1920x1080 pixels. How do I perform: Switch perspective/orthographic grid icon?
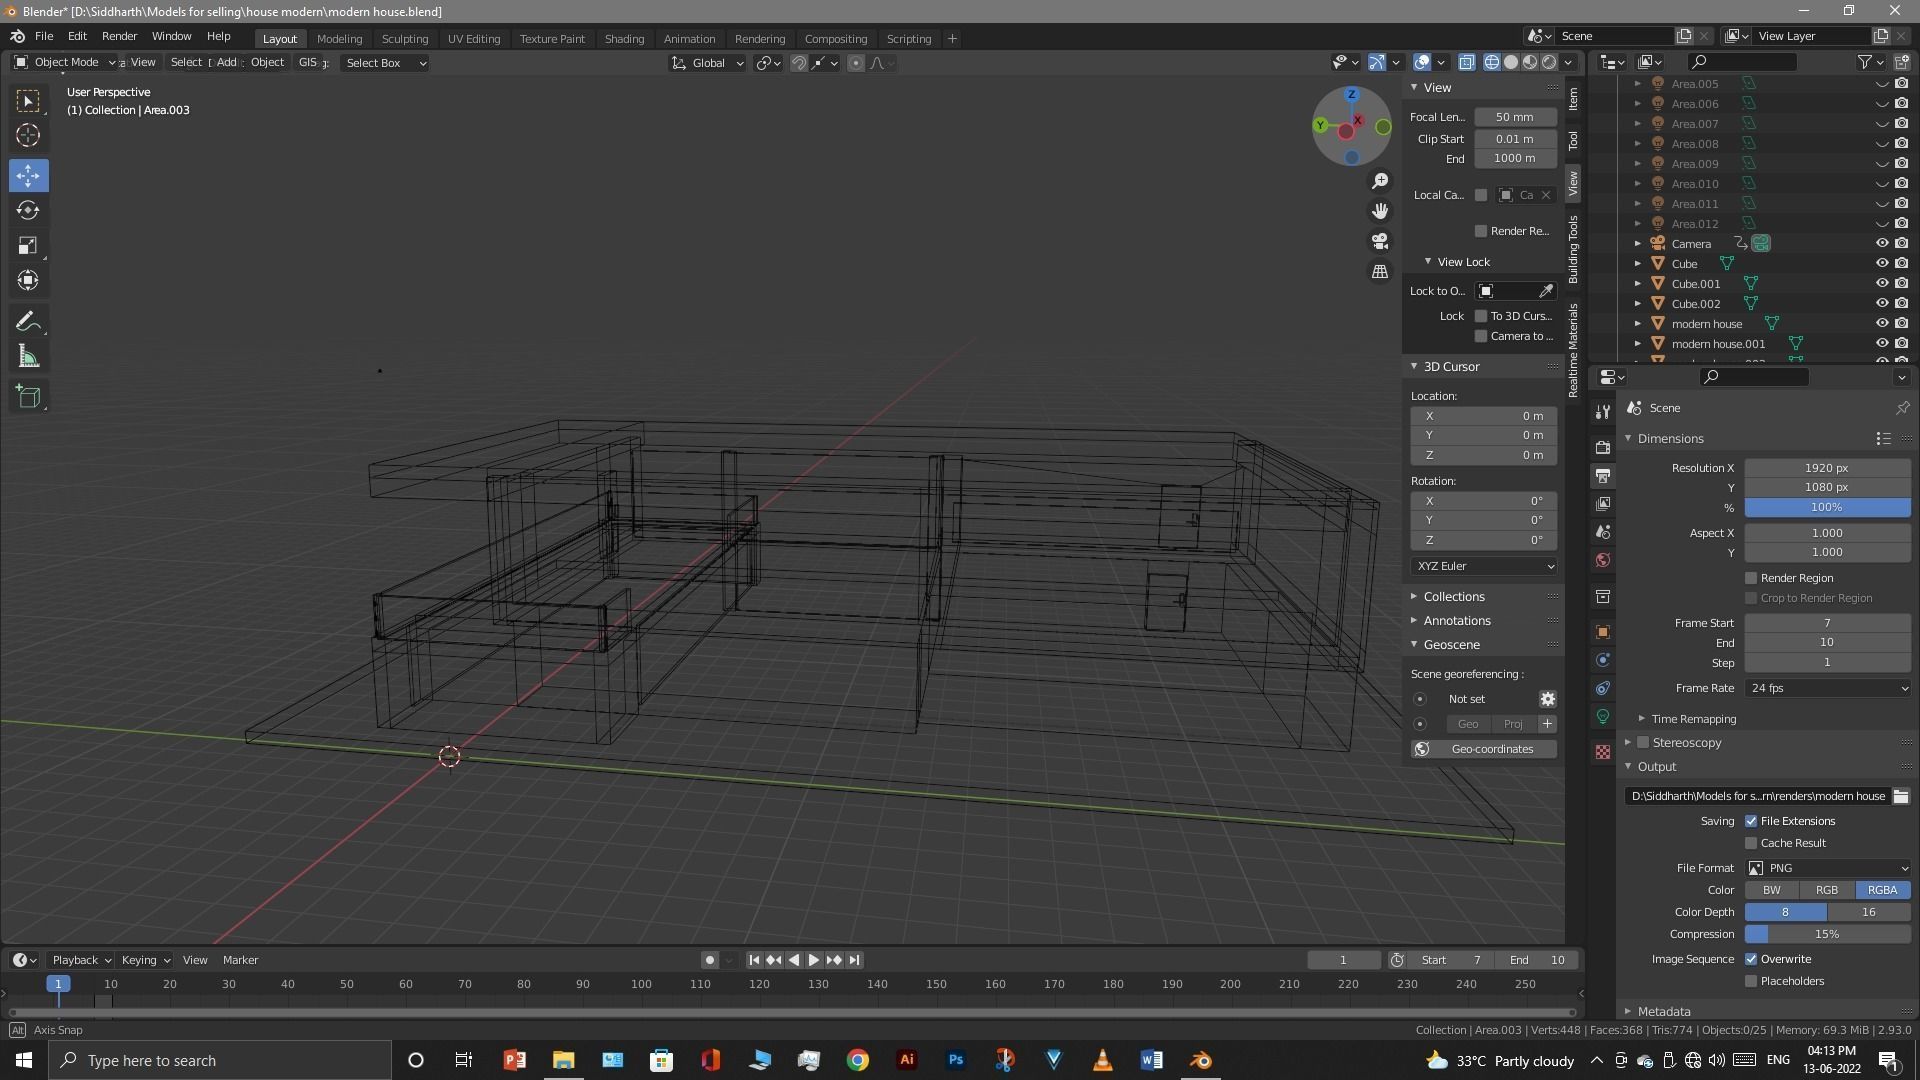pyautogui.click(x=1380, y=271)
